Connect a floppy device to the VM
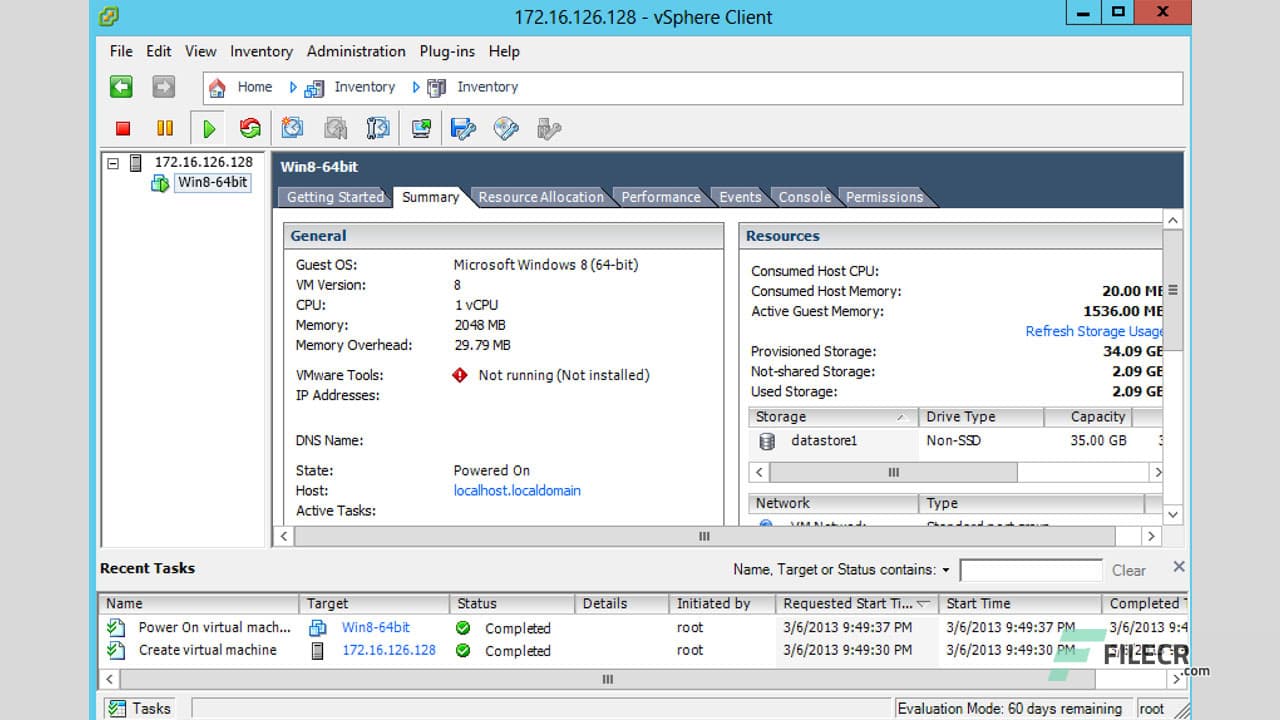 tap(463, 128)
